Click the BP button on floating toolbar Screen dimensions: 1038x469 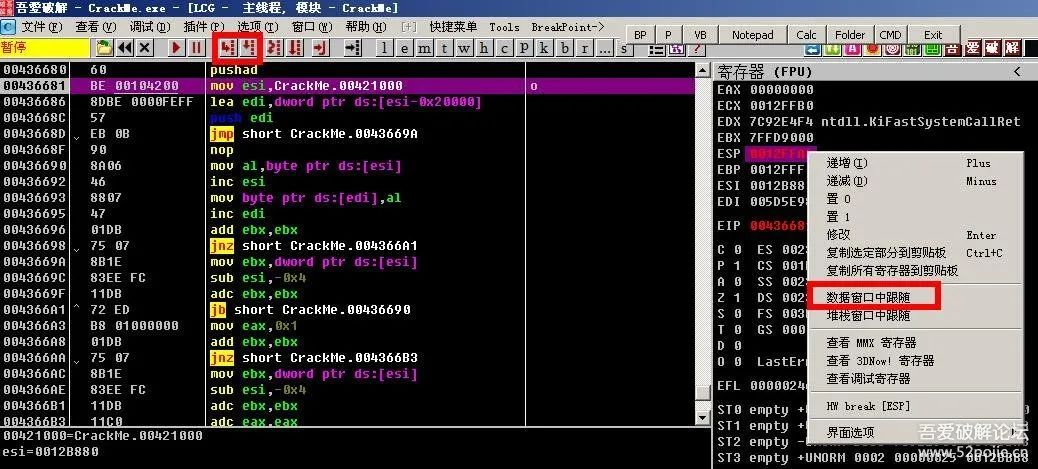point(640,34)
